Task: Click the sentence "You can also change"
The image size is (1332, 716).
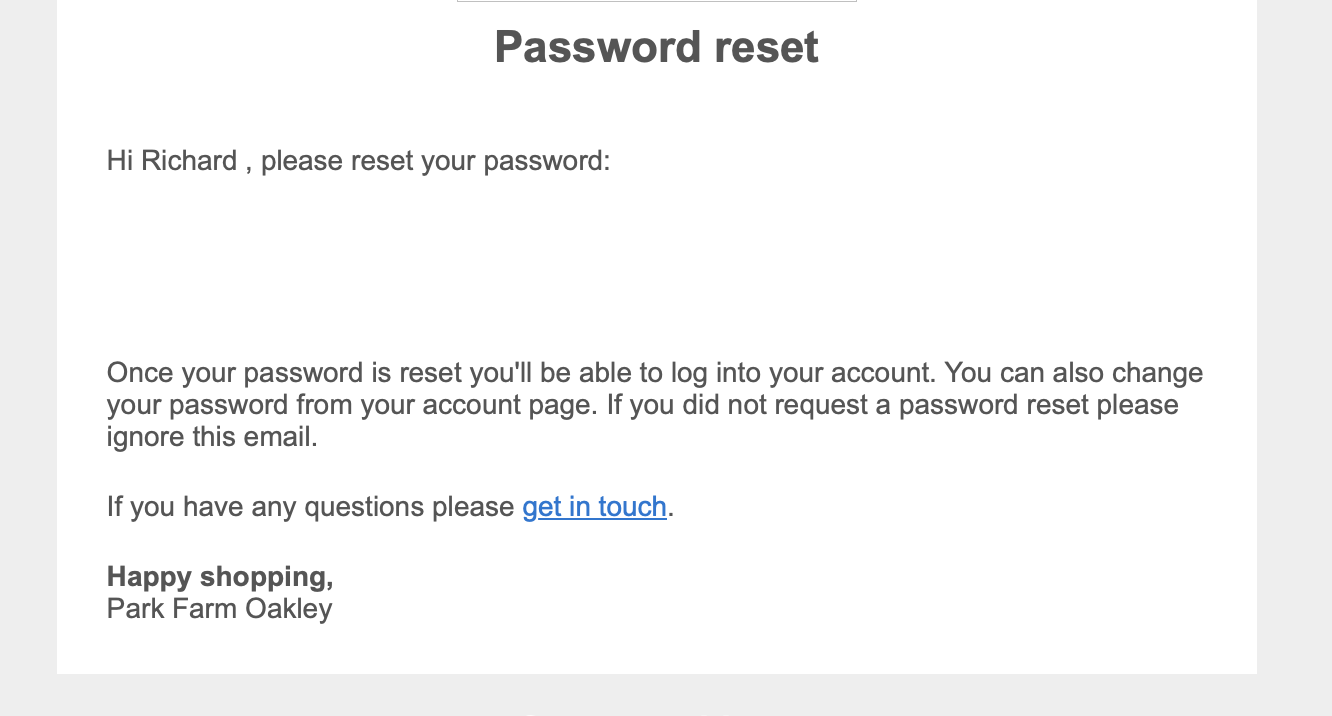Action: click(1073, 374)
